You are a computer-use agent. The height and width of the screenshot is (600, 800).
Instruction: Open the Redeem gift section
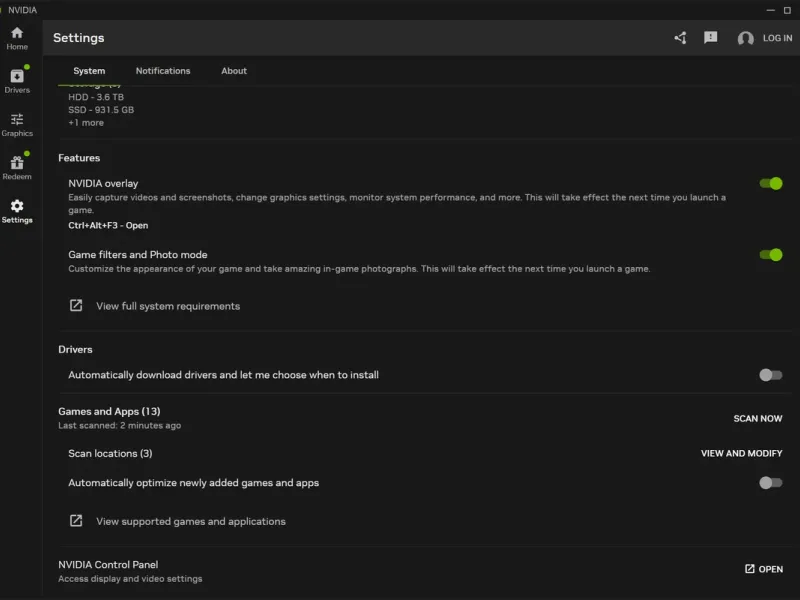tap(17, 168)
